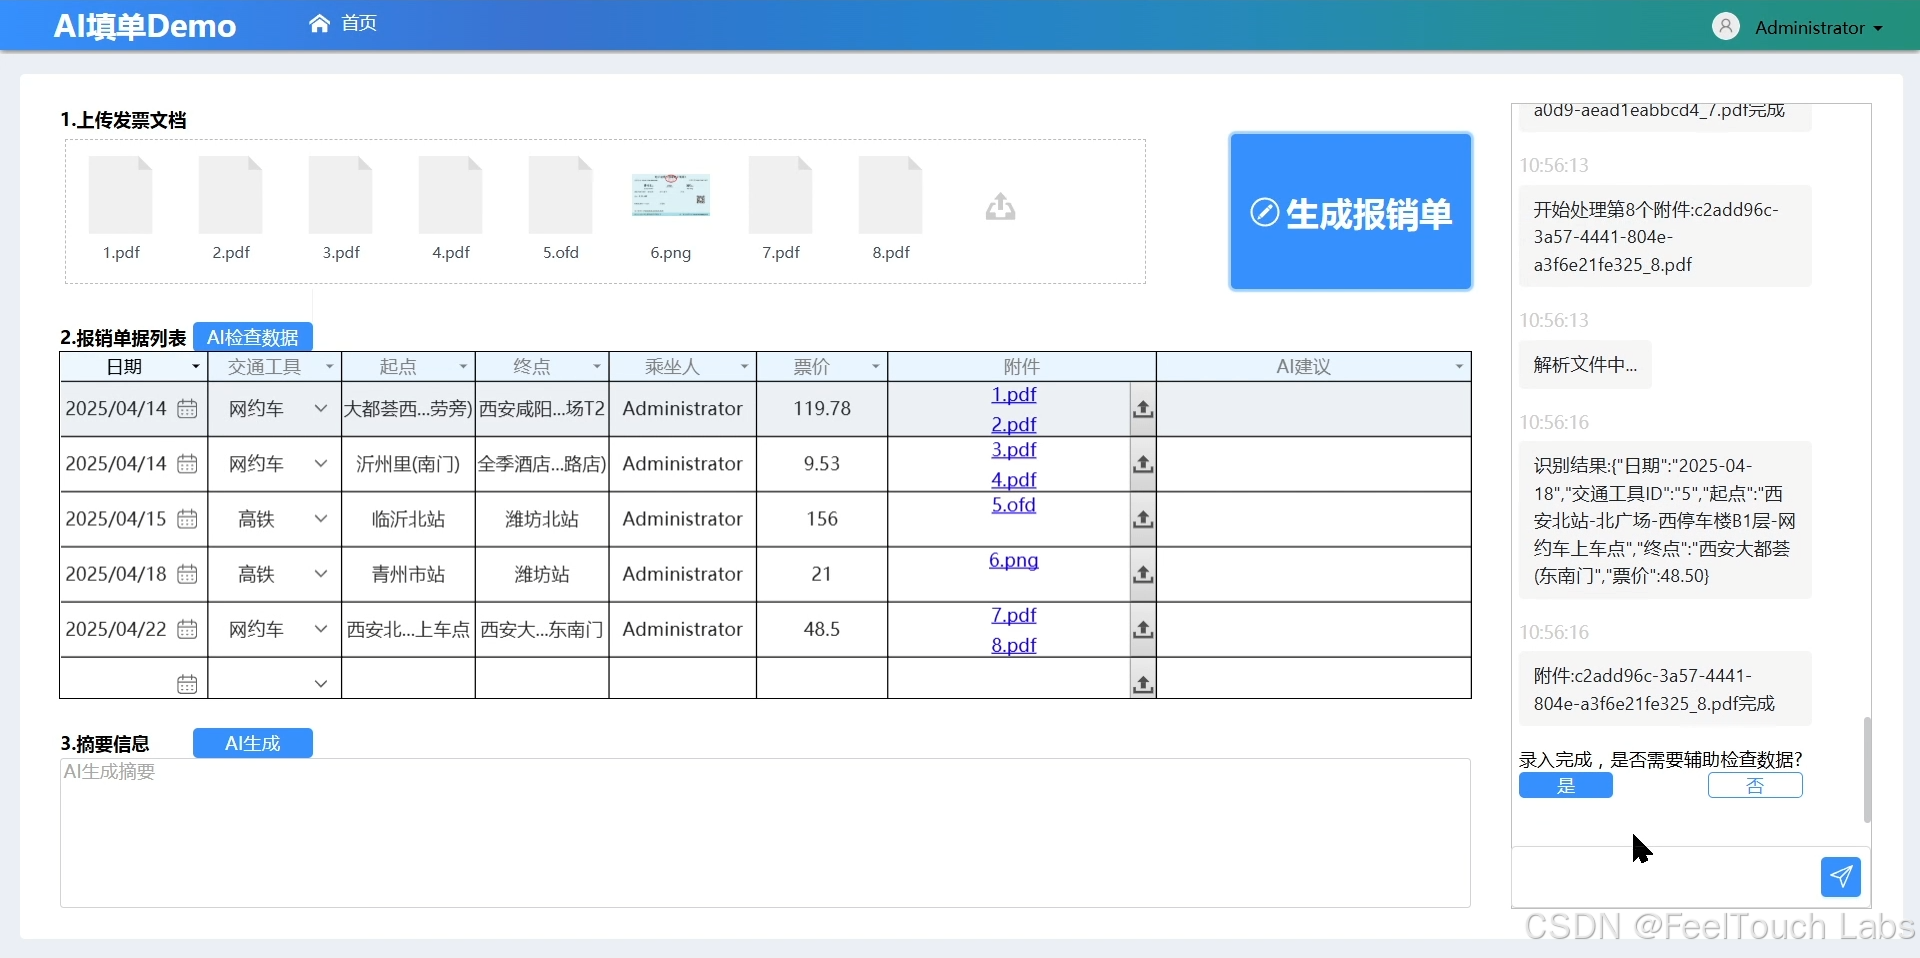Open the 乘坐人 column filter arrow
The image size is (1920, 958).
click(x=745, y=367)
